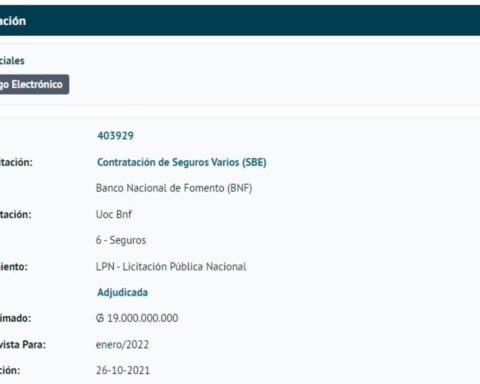Screen dimensions: 480x384
Task: Select the '26-10-2021' date value
Action: click(x=123, y=370)
